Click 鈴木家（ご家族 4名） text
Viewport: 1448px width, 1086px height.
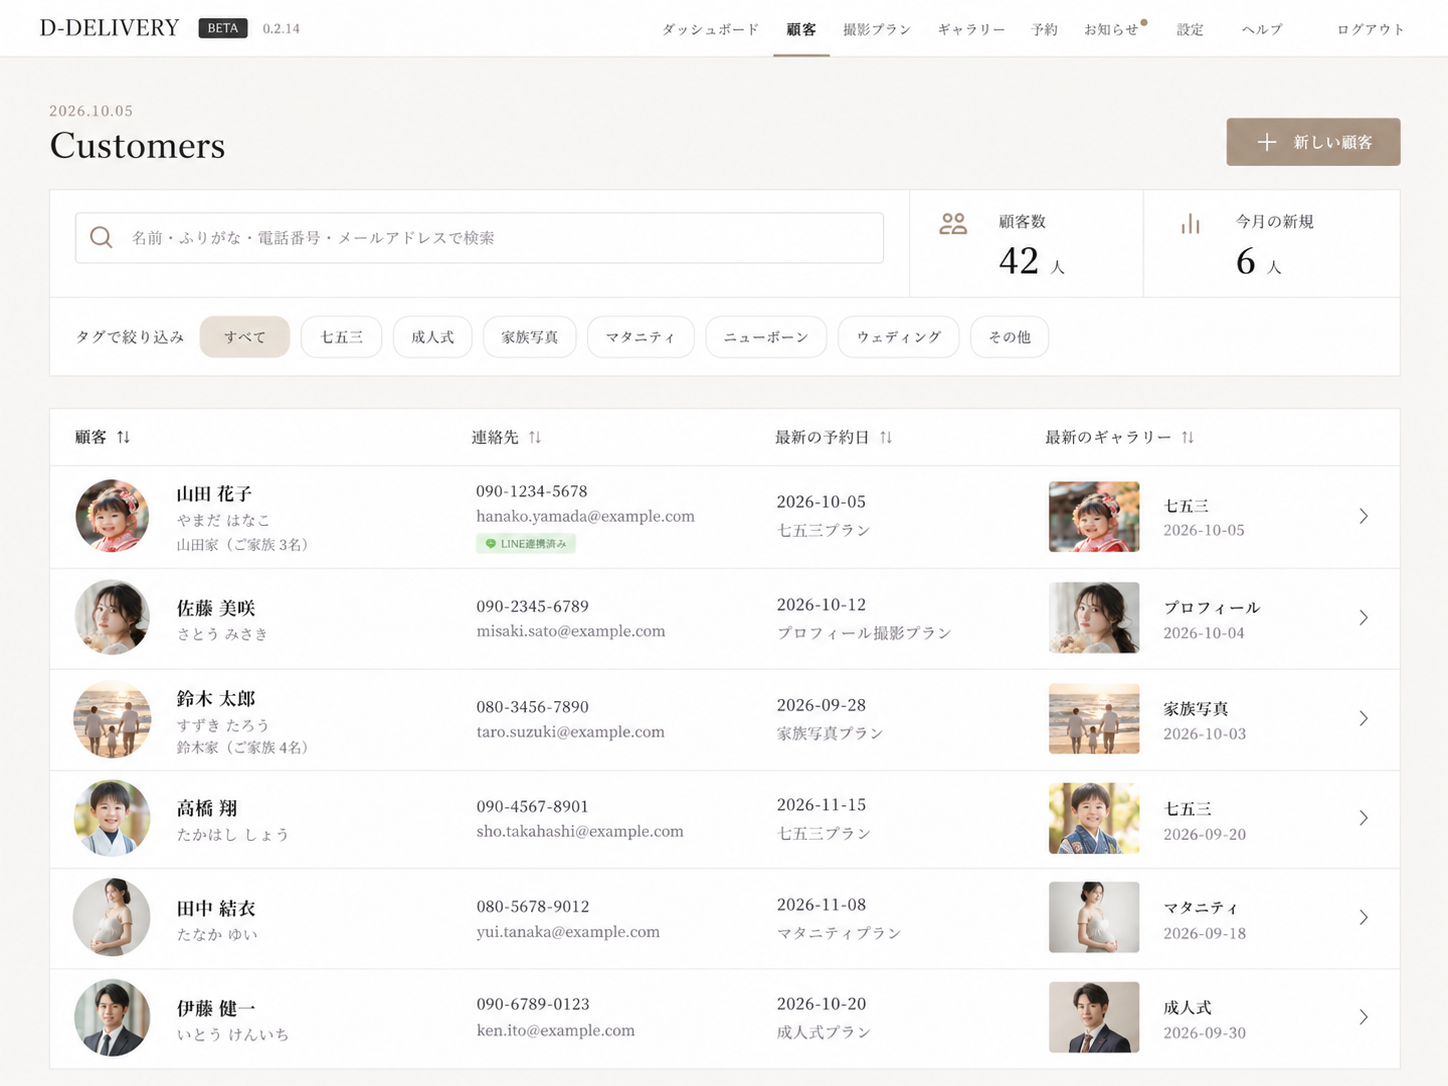(242, 747)
